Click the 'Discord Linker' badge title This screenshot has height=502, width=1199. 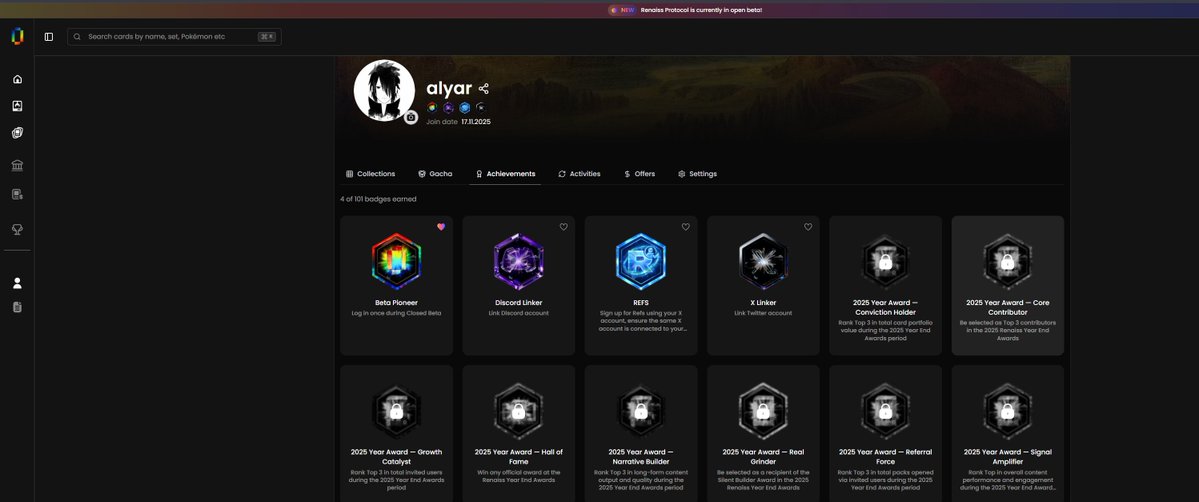(x=518, y=302)
